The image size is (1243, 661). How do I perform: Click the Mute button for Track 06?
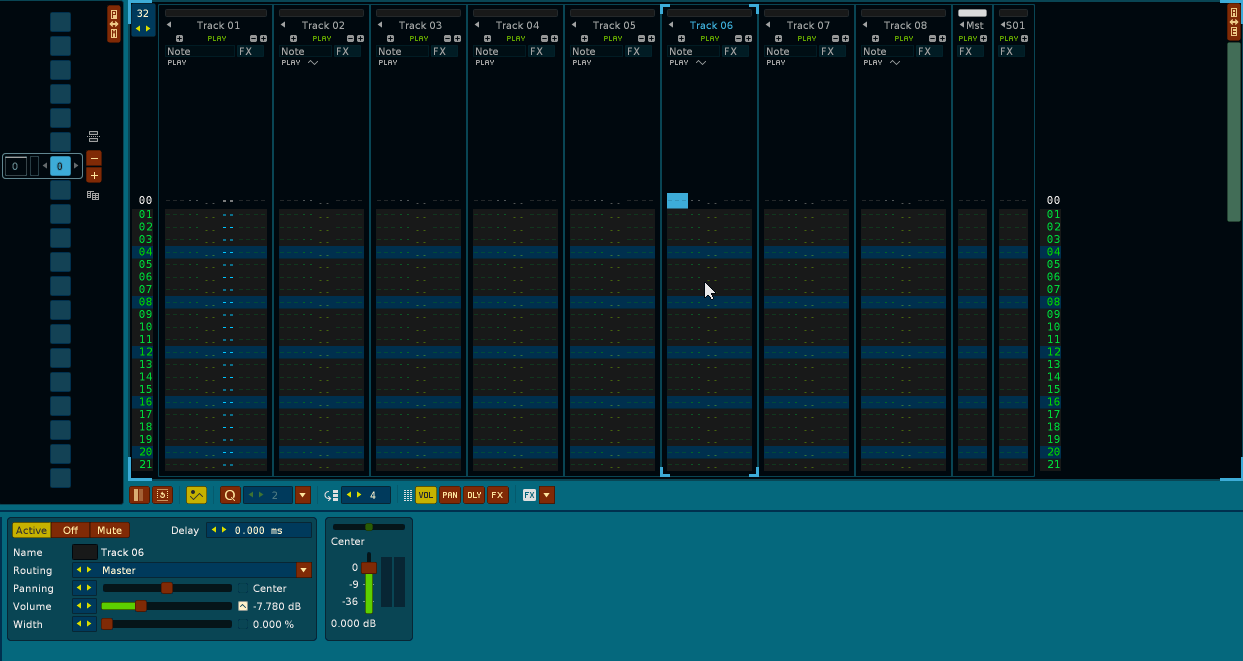109,531
